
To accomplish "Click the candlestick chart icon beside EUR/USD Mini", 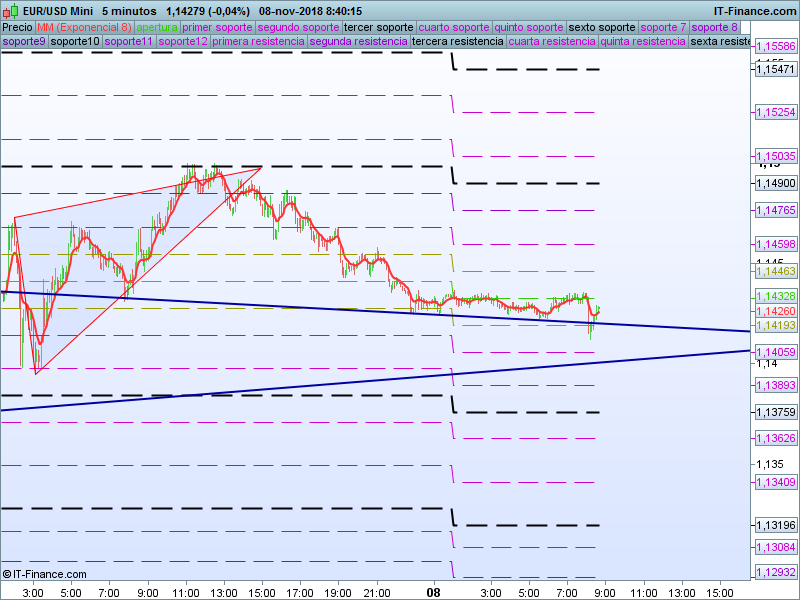I will pos(11,11).
